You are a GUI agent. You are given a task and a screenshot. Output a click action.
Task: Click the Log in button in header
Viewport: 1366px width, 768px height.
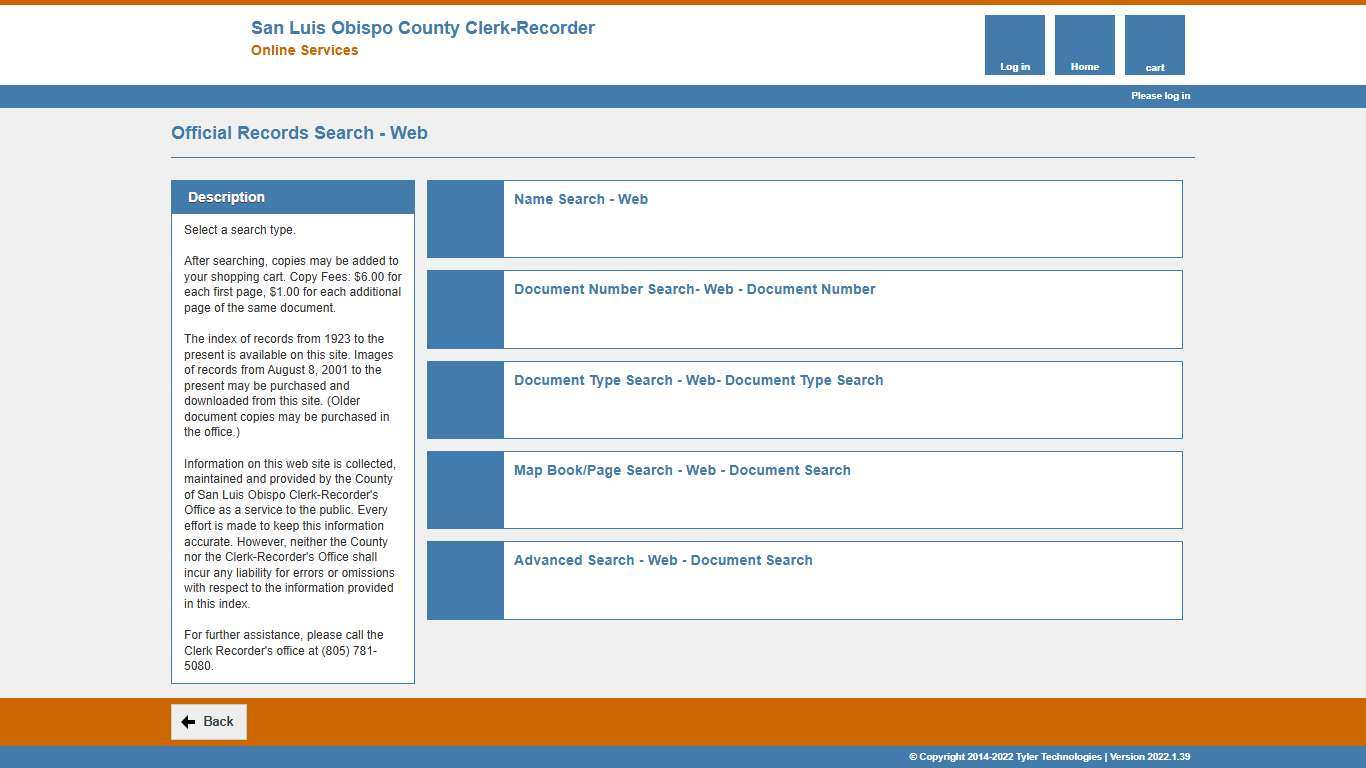[1014, 45]
